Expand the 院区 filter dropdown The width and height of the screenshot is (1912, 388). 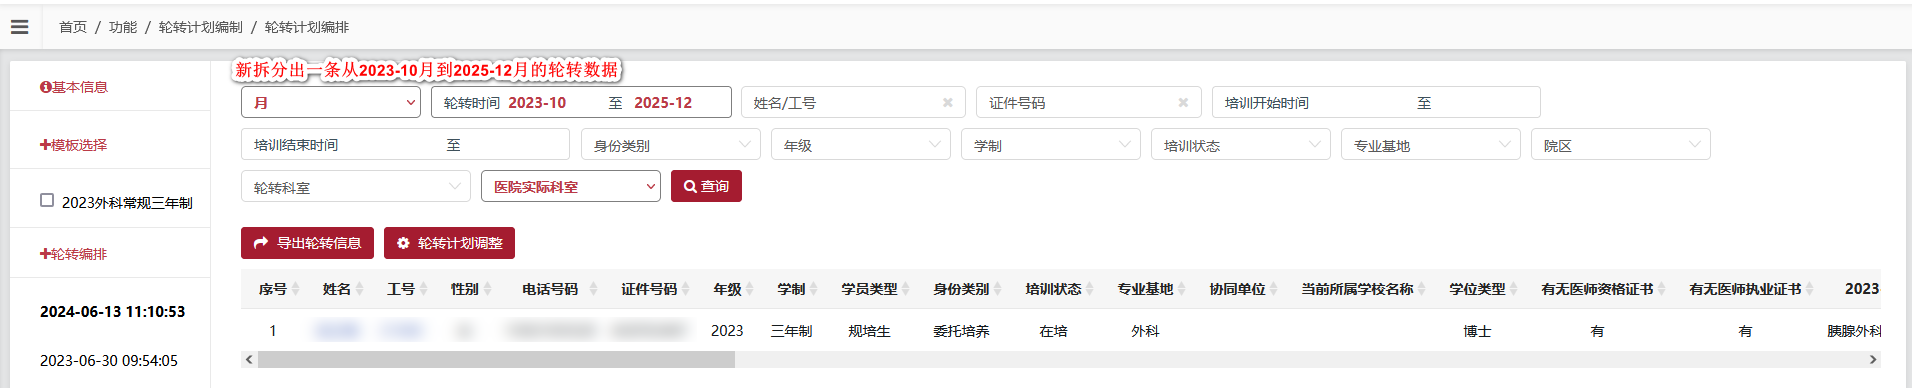(1621, 144)
